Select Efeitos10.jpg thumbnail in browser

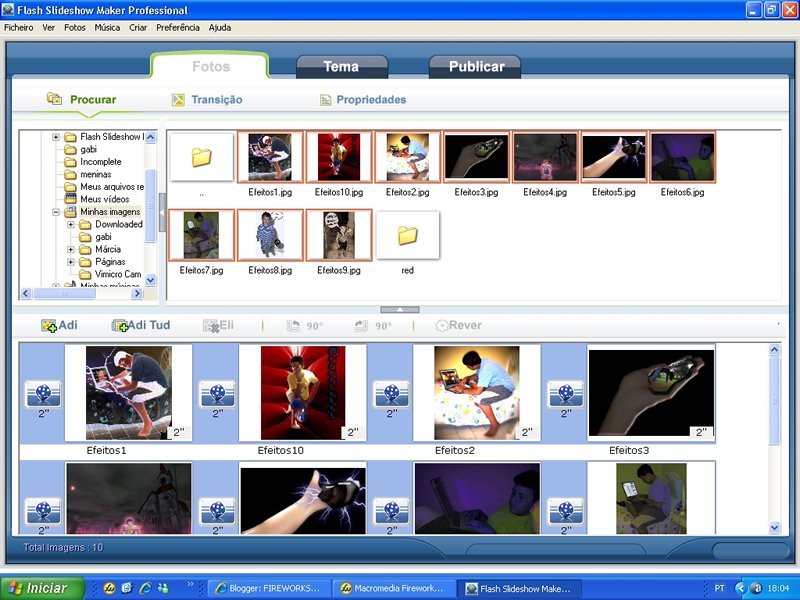339,157
